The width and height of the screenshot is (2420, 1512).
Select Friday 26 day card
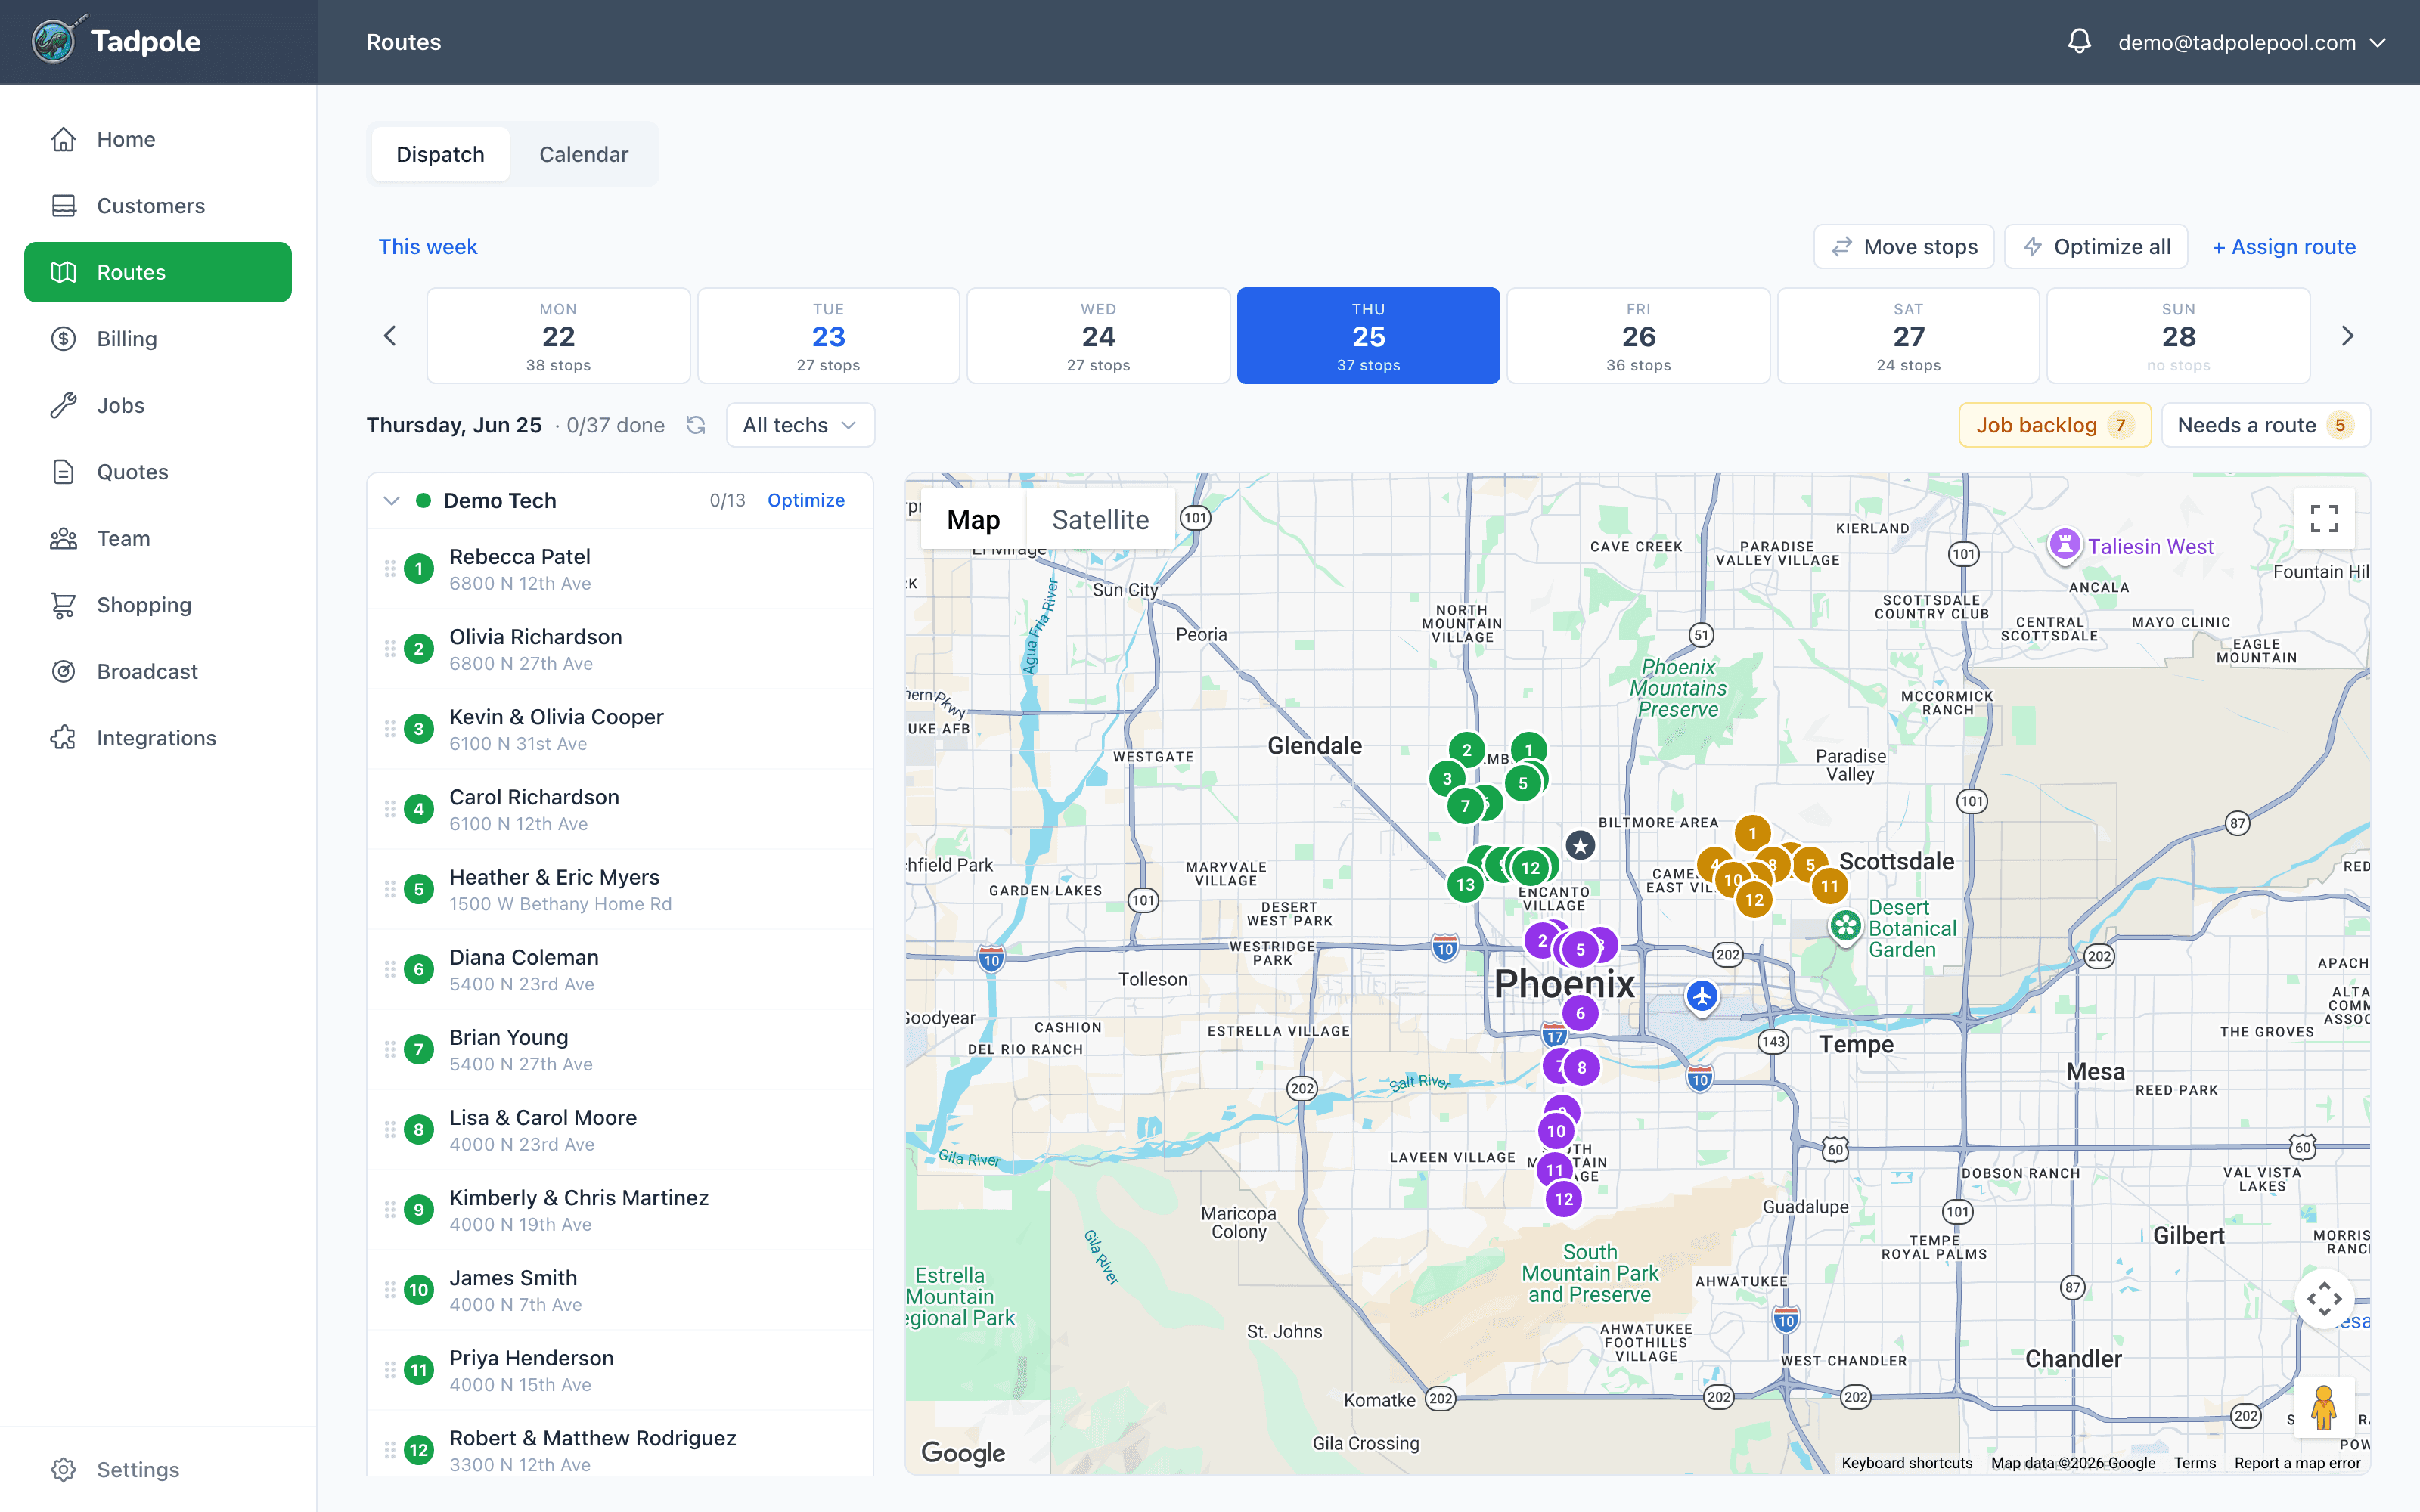(x=1638, y=336)
